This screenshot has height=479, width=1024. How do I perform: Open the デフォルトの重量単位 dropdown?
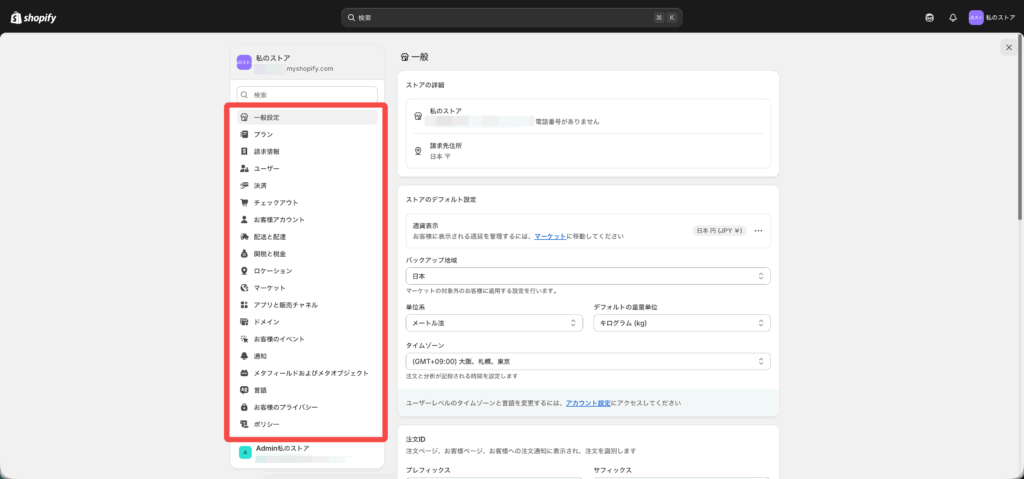point(682,323)
